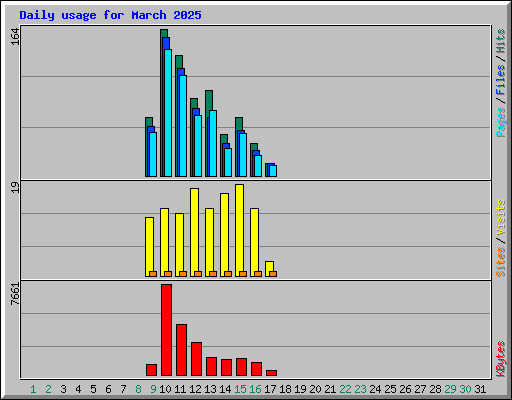
Task: Select day 27 on the date axis
Action: click(420, 389)
